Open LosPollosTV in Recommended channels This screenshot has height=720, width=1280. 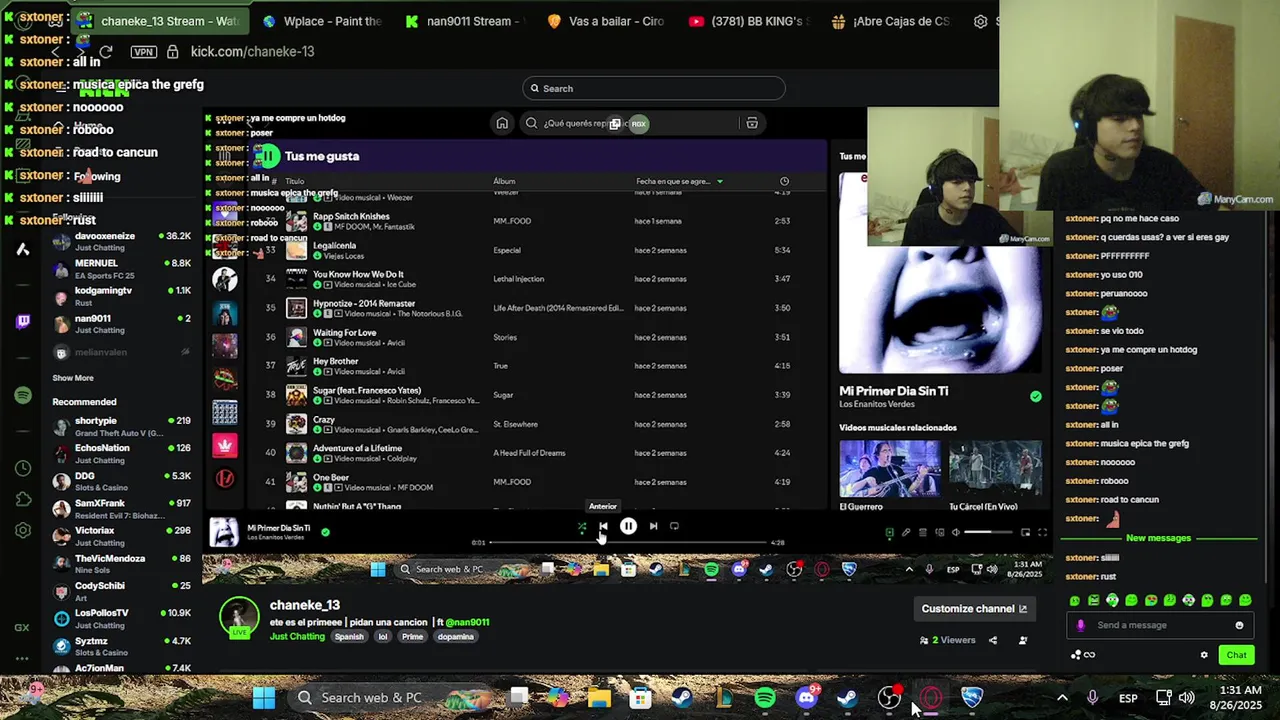(x=121, y=619)
